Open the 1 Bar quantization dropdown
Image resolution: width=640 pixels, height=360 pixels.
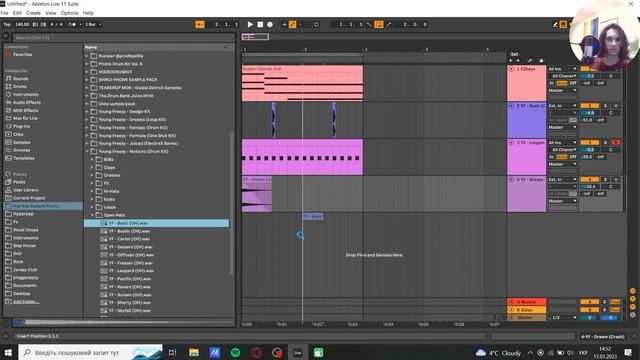[x=93, y=24]
